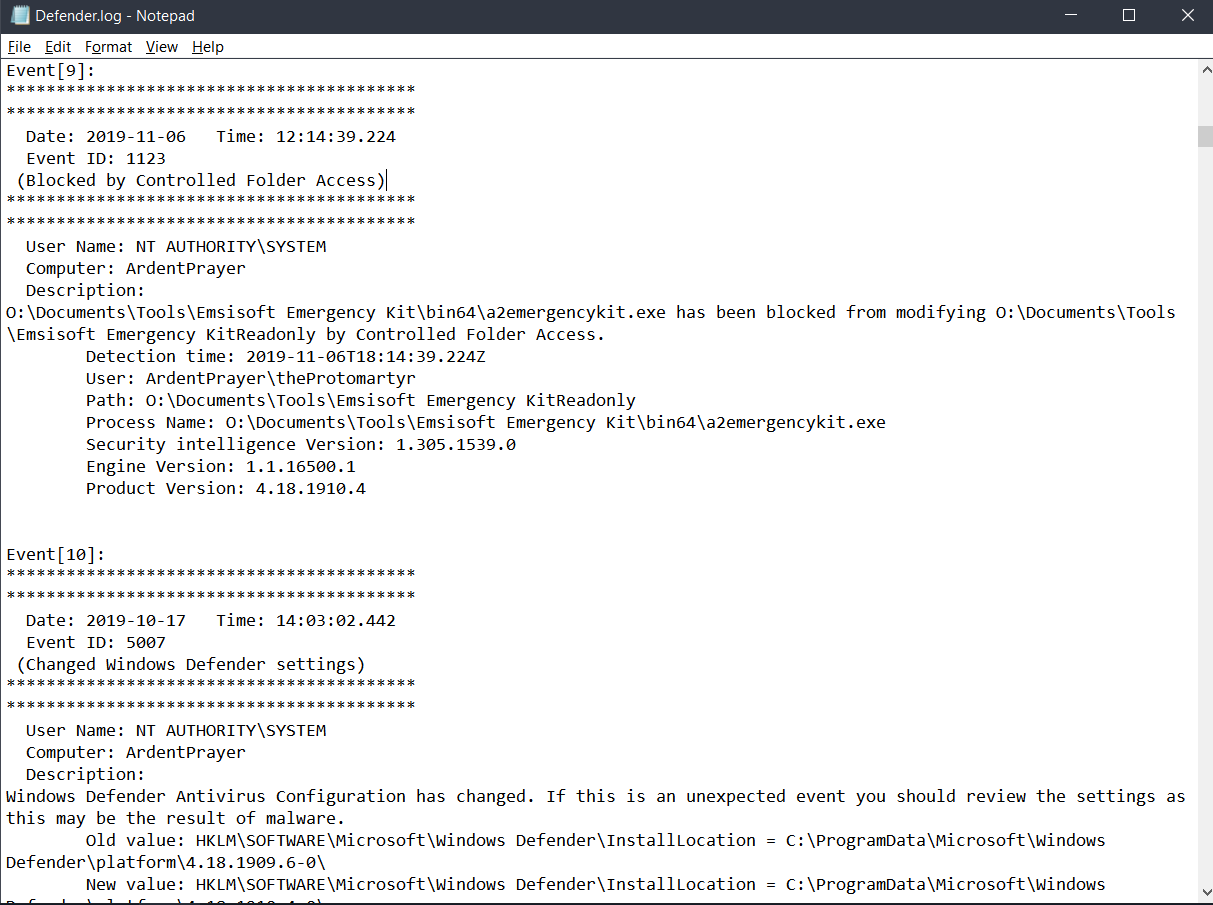Image resolution: width=1213 pixels, height=905 pixels.
Task: Open the Edit menu
Action: coord(58,47)
